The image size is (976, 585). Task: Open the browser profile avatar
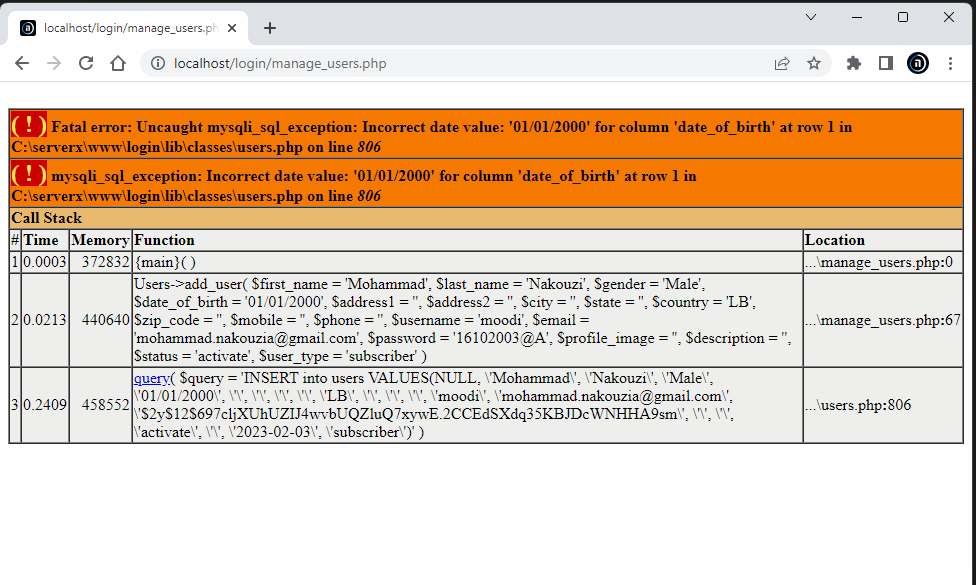918,63
